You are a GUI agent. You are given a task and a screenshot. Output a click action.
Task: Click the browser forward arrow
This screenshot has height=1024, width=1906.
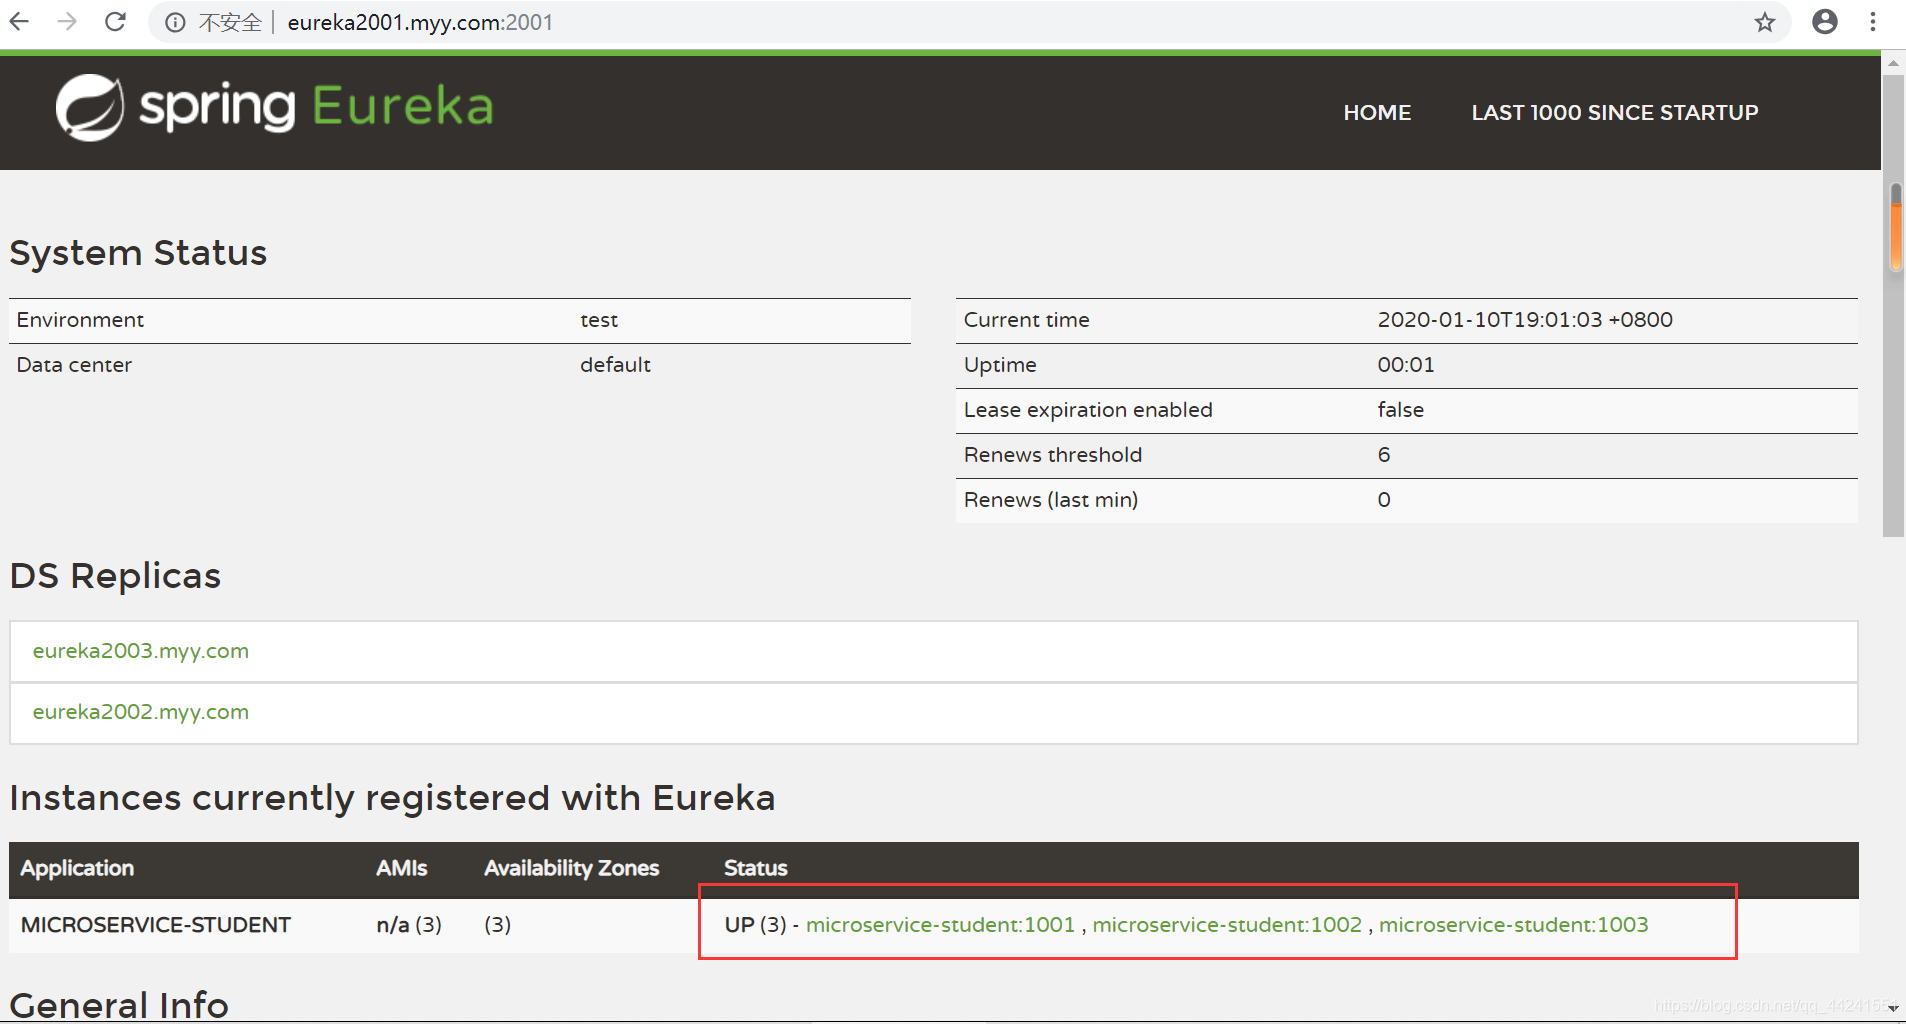[x=67, y=21]
